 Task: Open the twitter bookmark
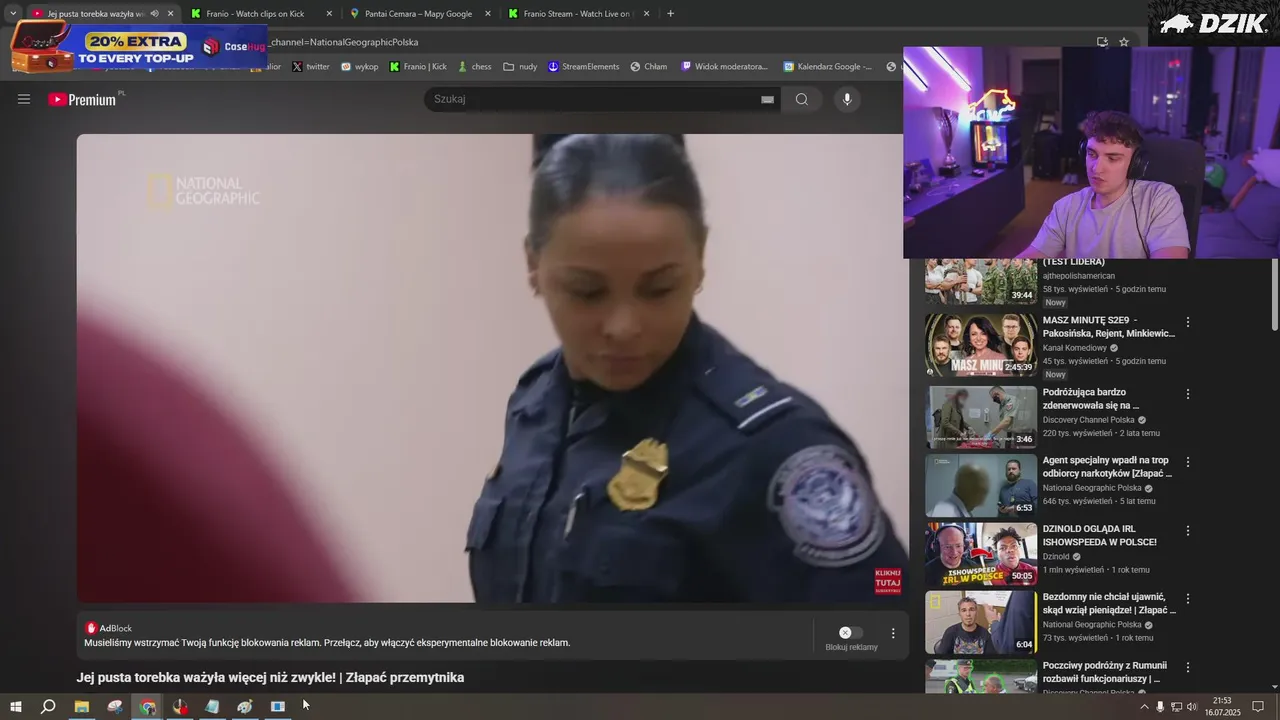tap(311, 67)
